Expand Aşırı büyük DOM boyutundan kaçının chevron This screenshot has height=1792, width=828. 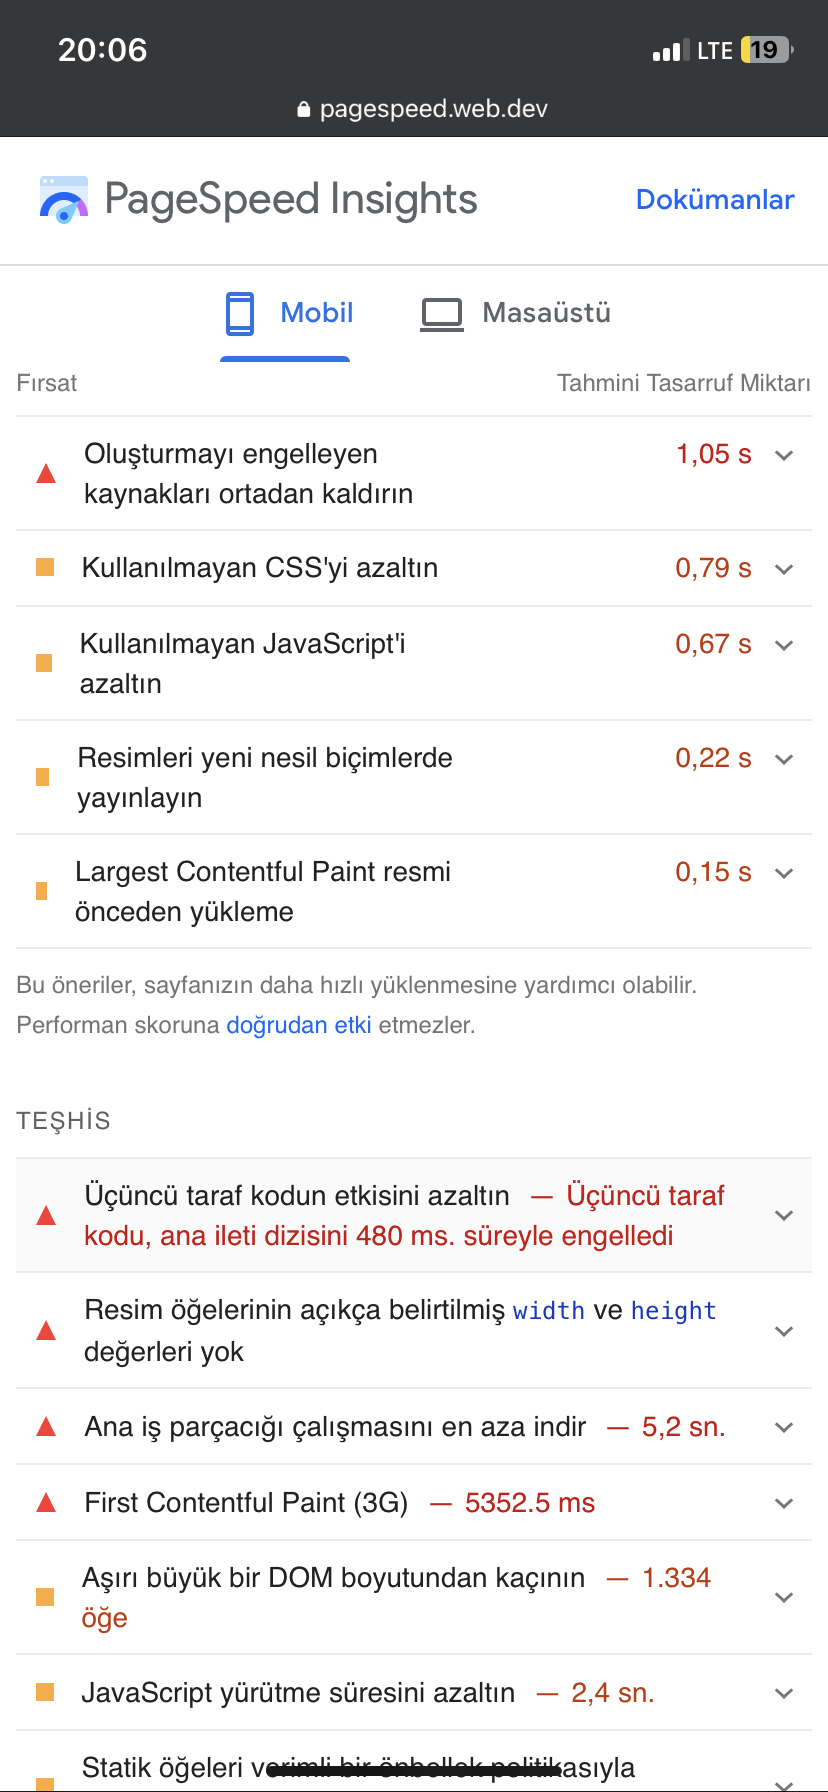(x=784, y=1597)
